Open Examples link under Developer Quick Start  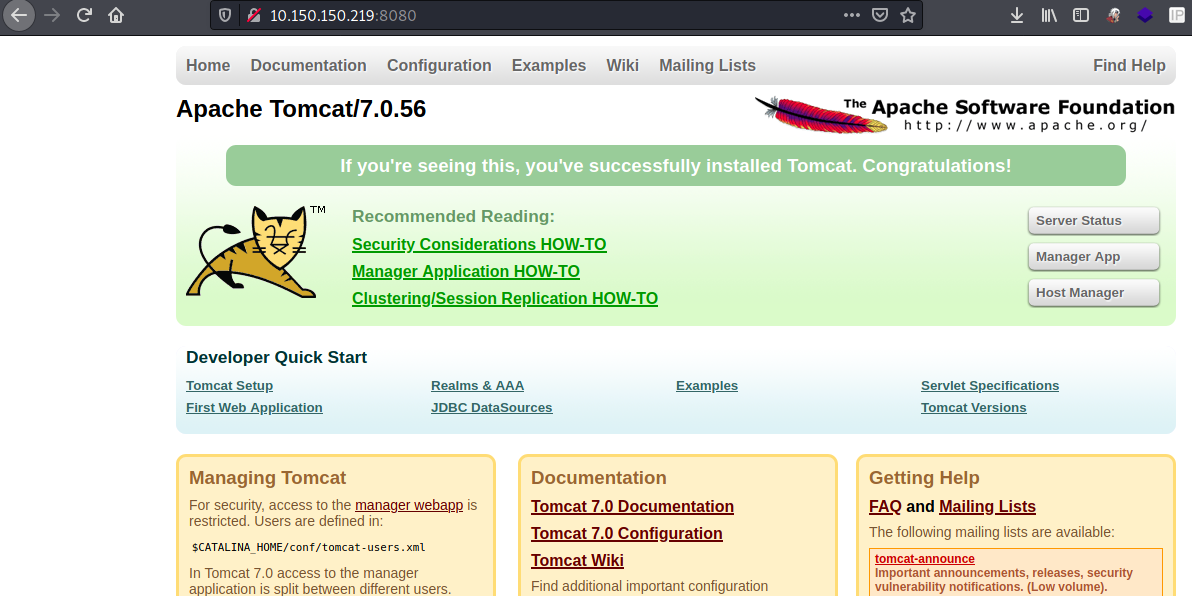point(707,385)
